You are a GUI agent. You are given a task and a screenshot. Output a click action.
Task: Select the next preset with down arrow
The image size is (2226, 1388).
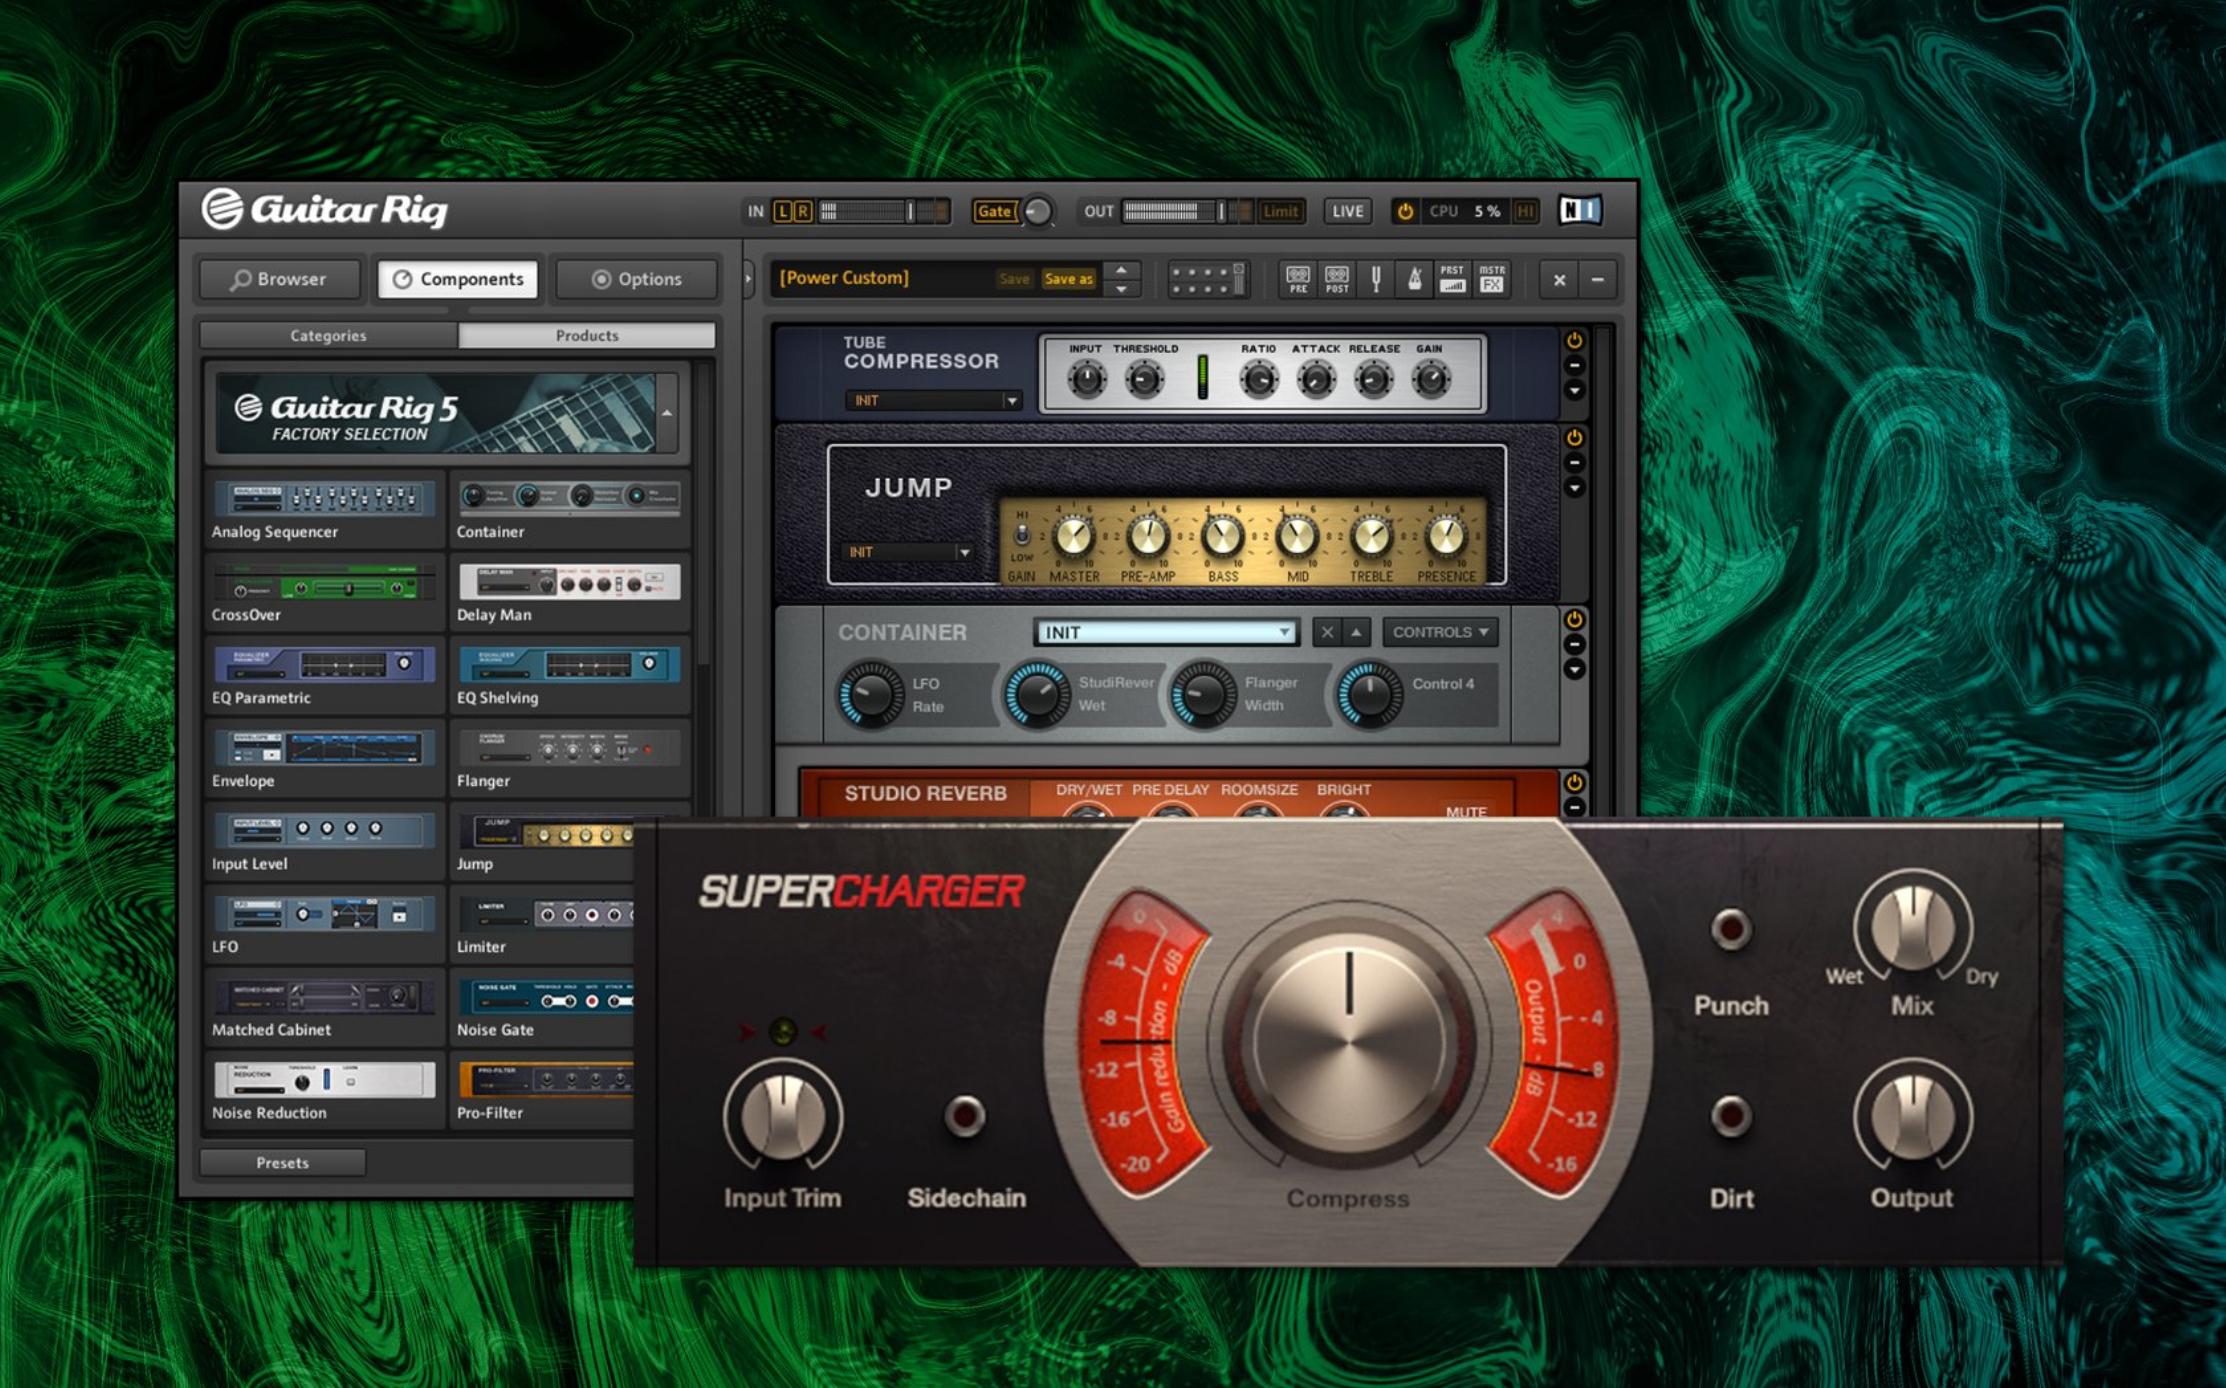(x=1122, y=289)
